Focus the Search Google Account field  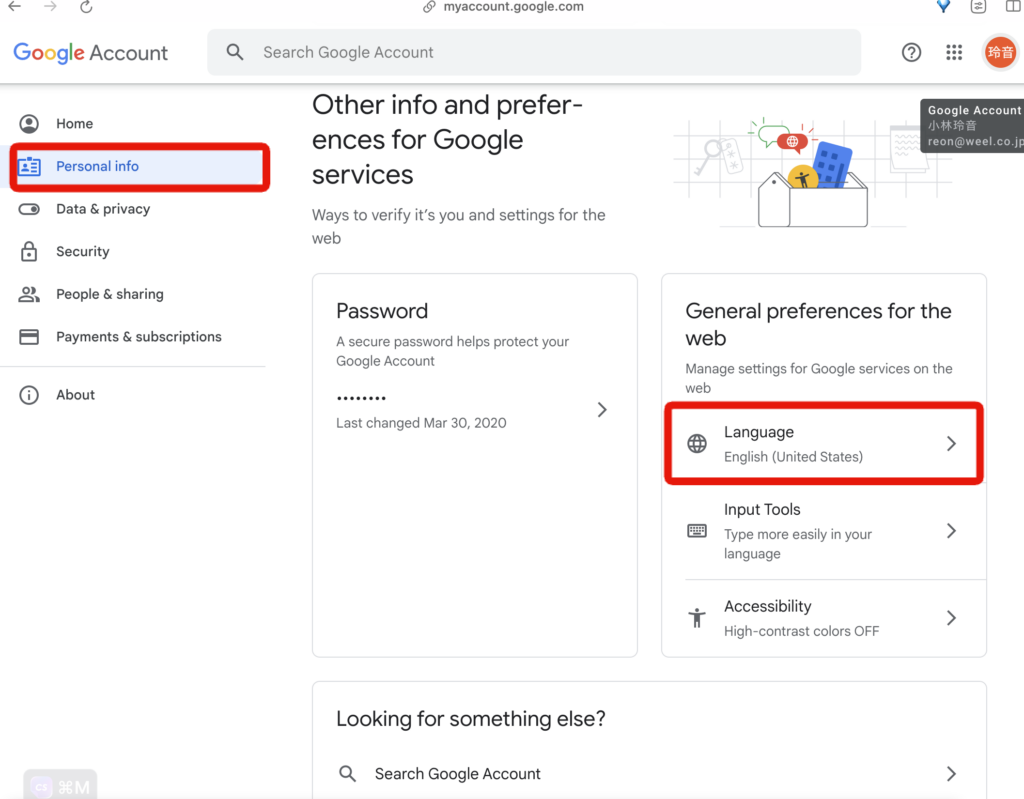(x=534, y=52)
